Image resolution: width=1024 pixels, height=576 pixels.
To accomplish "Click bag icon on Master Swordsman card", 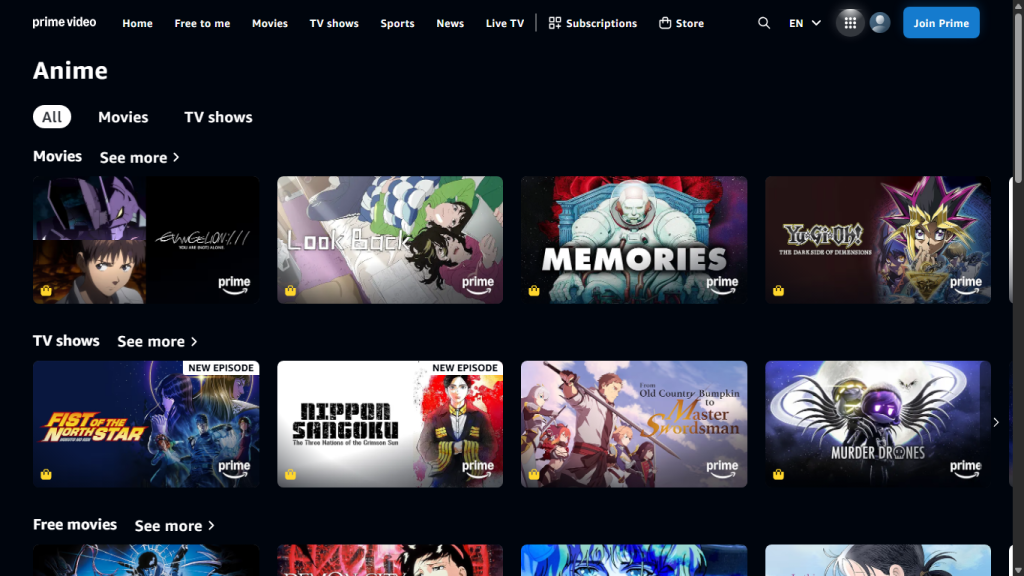I will coord(534,475).
